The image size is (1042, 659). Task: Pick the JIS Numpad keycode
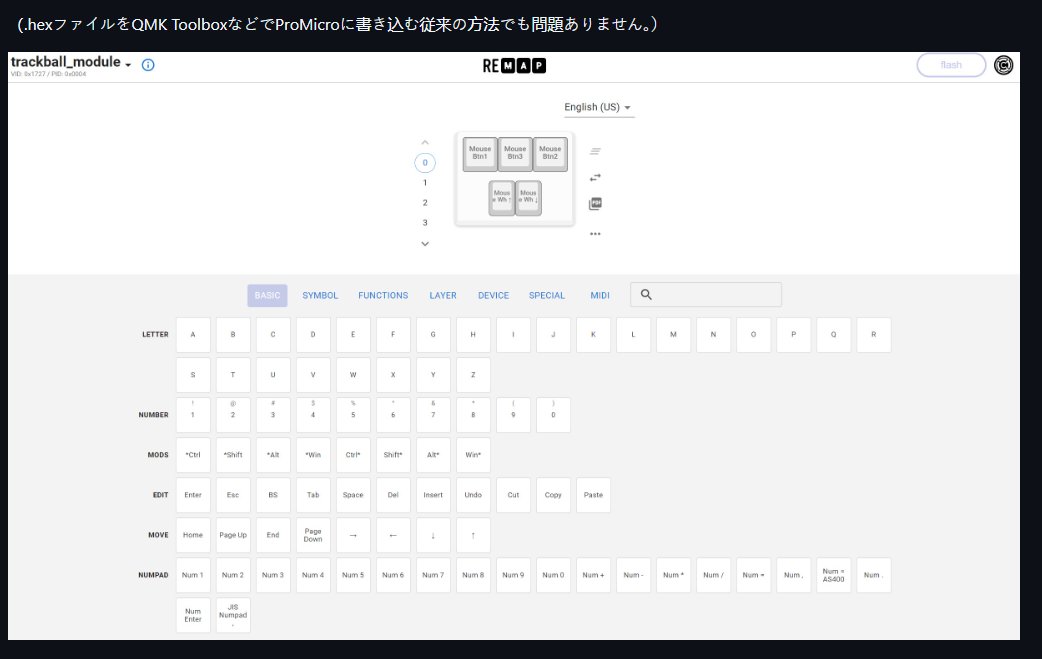233,615
